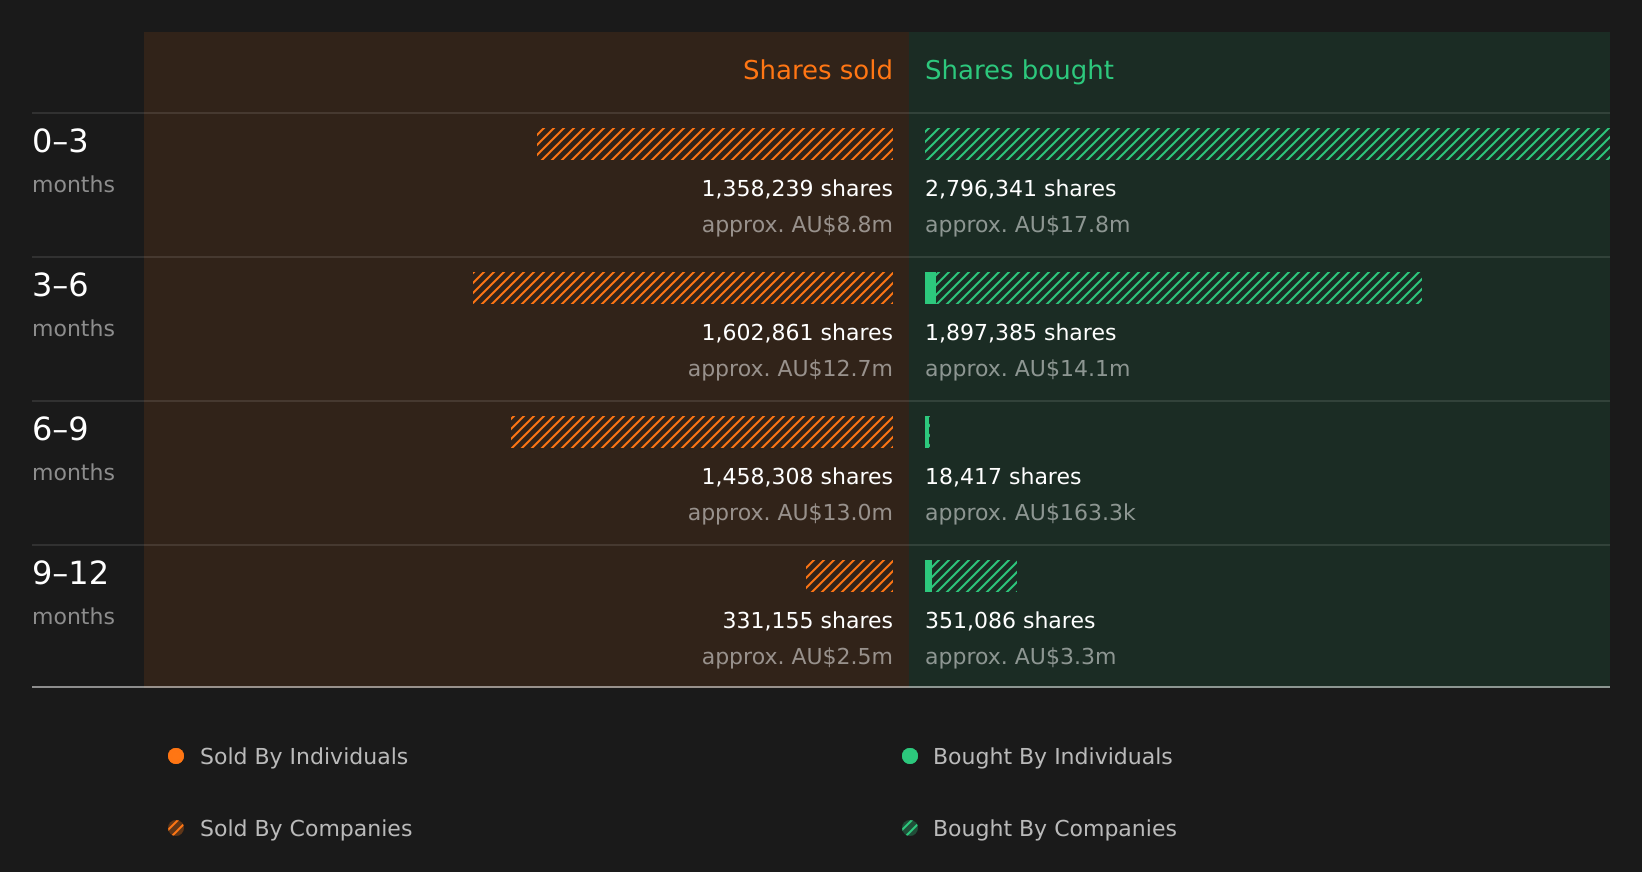Click the 331,155 shares value

click(x=807, y=621)
